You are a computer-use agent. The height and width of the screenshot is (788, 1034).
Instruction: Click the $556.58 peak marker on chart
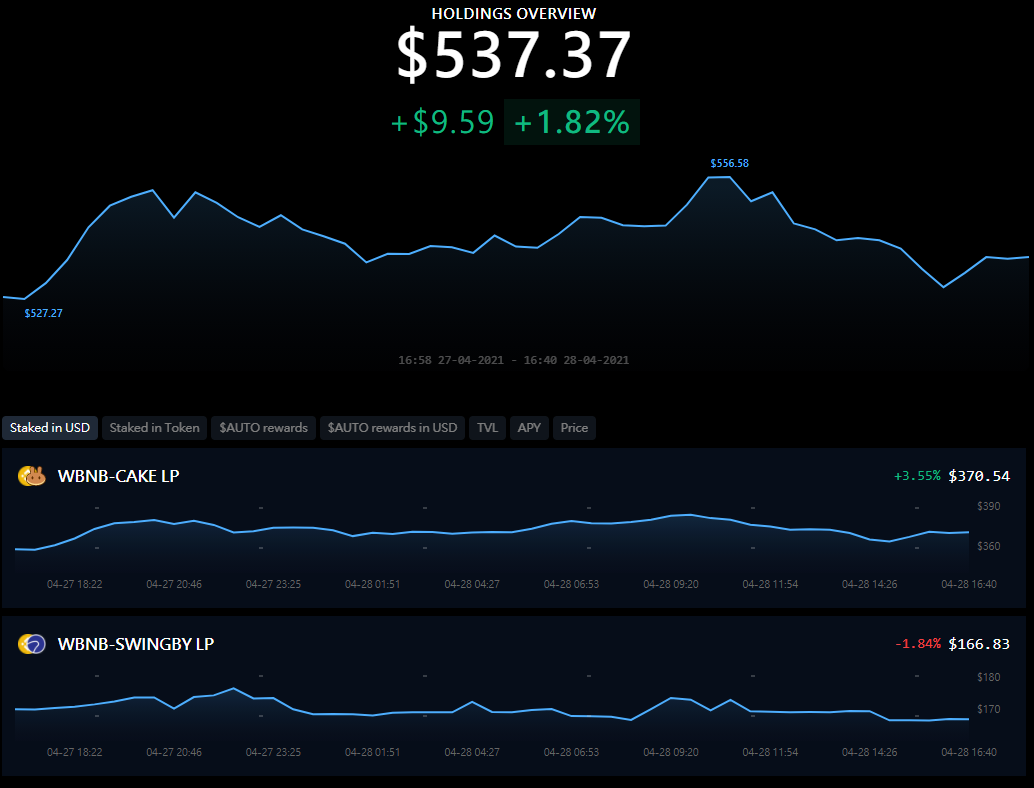point(729,164)
